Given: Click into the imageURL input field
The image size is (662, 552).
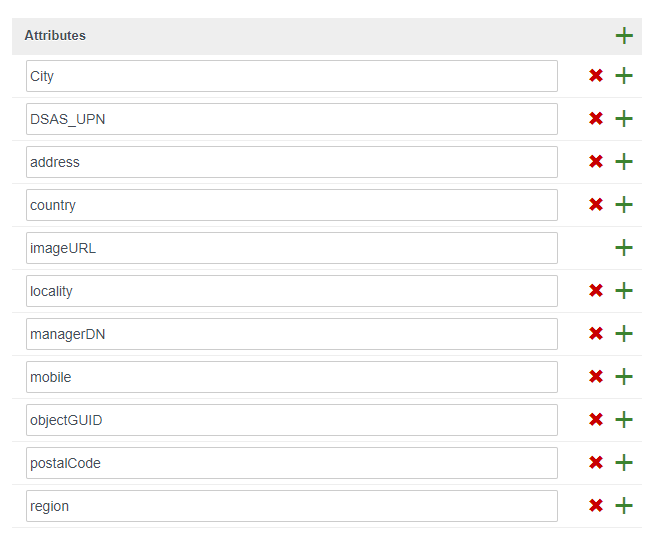Looking at the screenshot, I should tap(291, 248).
